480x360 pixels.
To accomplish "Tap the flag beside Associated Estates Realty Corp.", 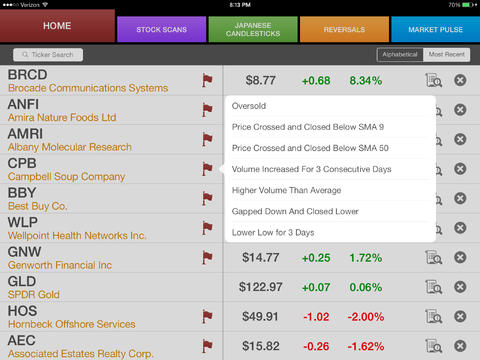I will click(207, 346).
